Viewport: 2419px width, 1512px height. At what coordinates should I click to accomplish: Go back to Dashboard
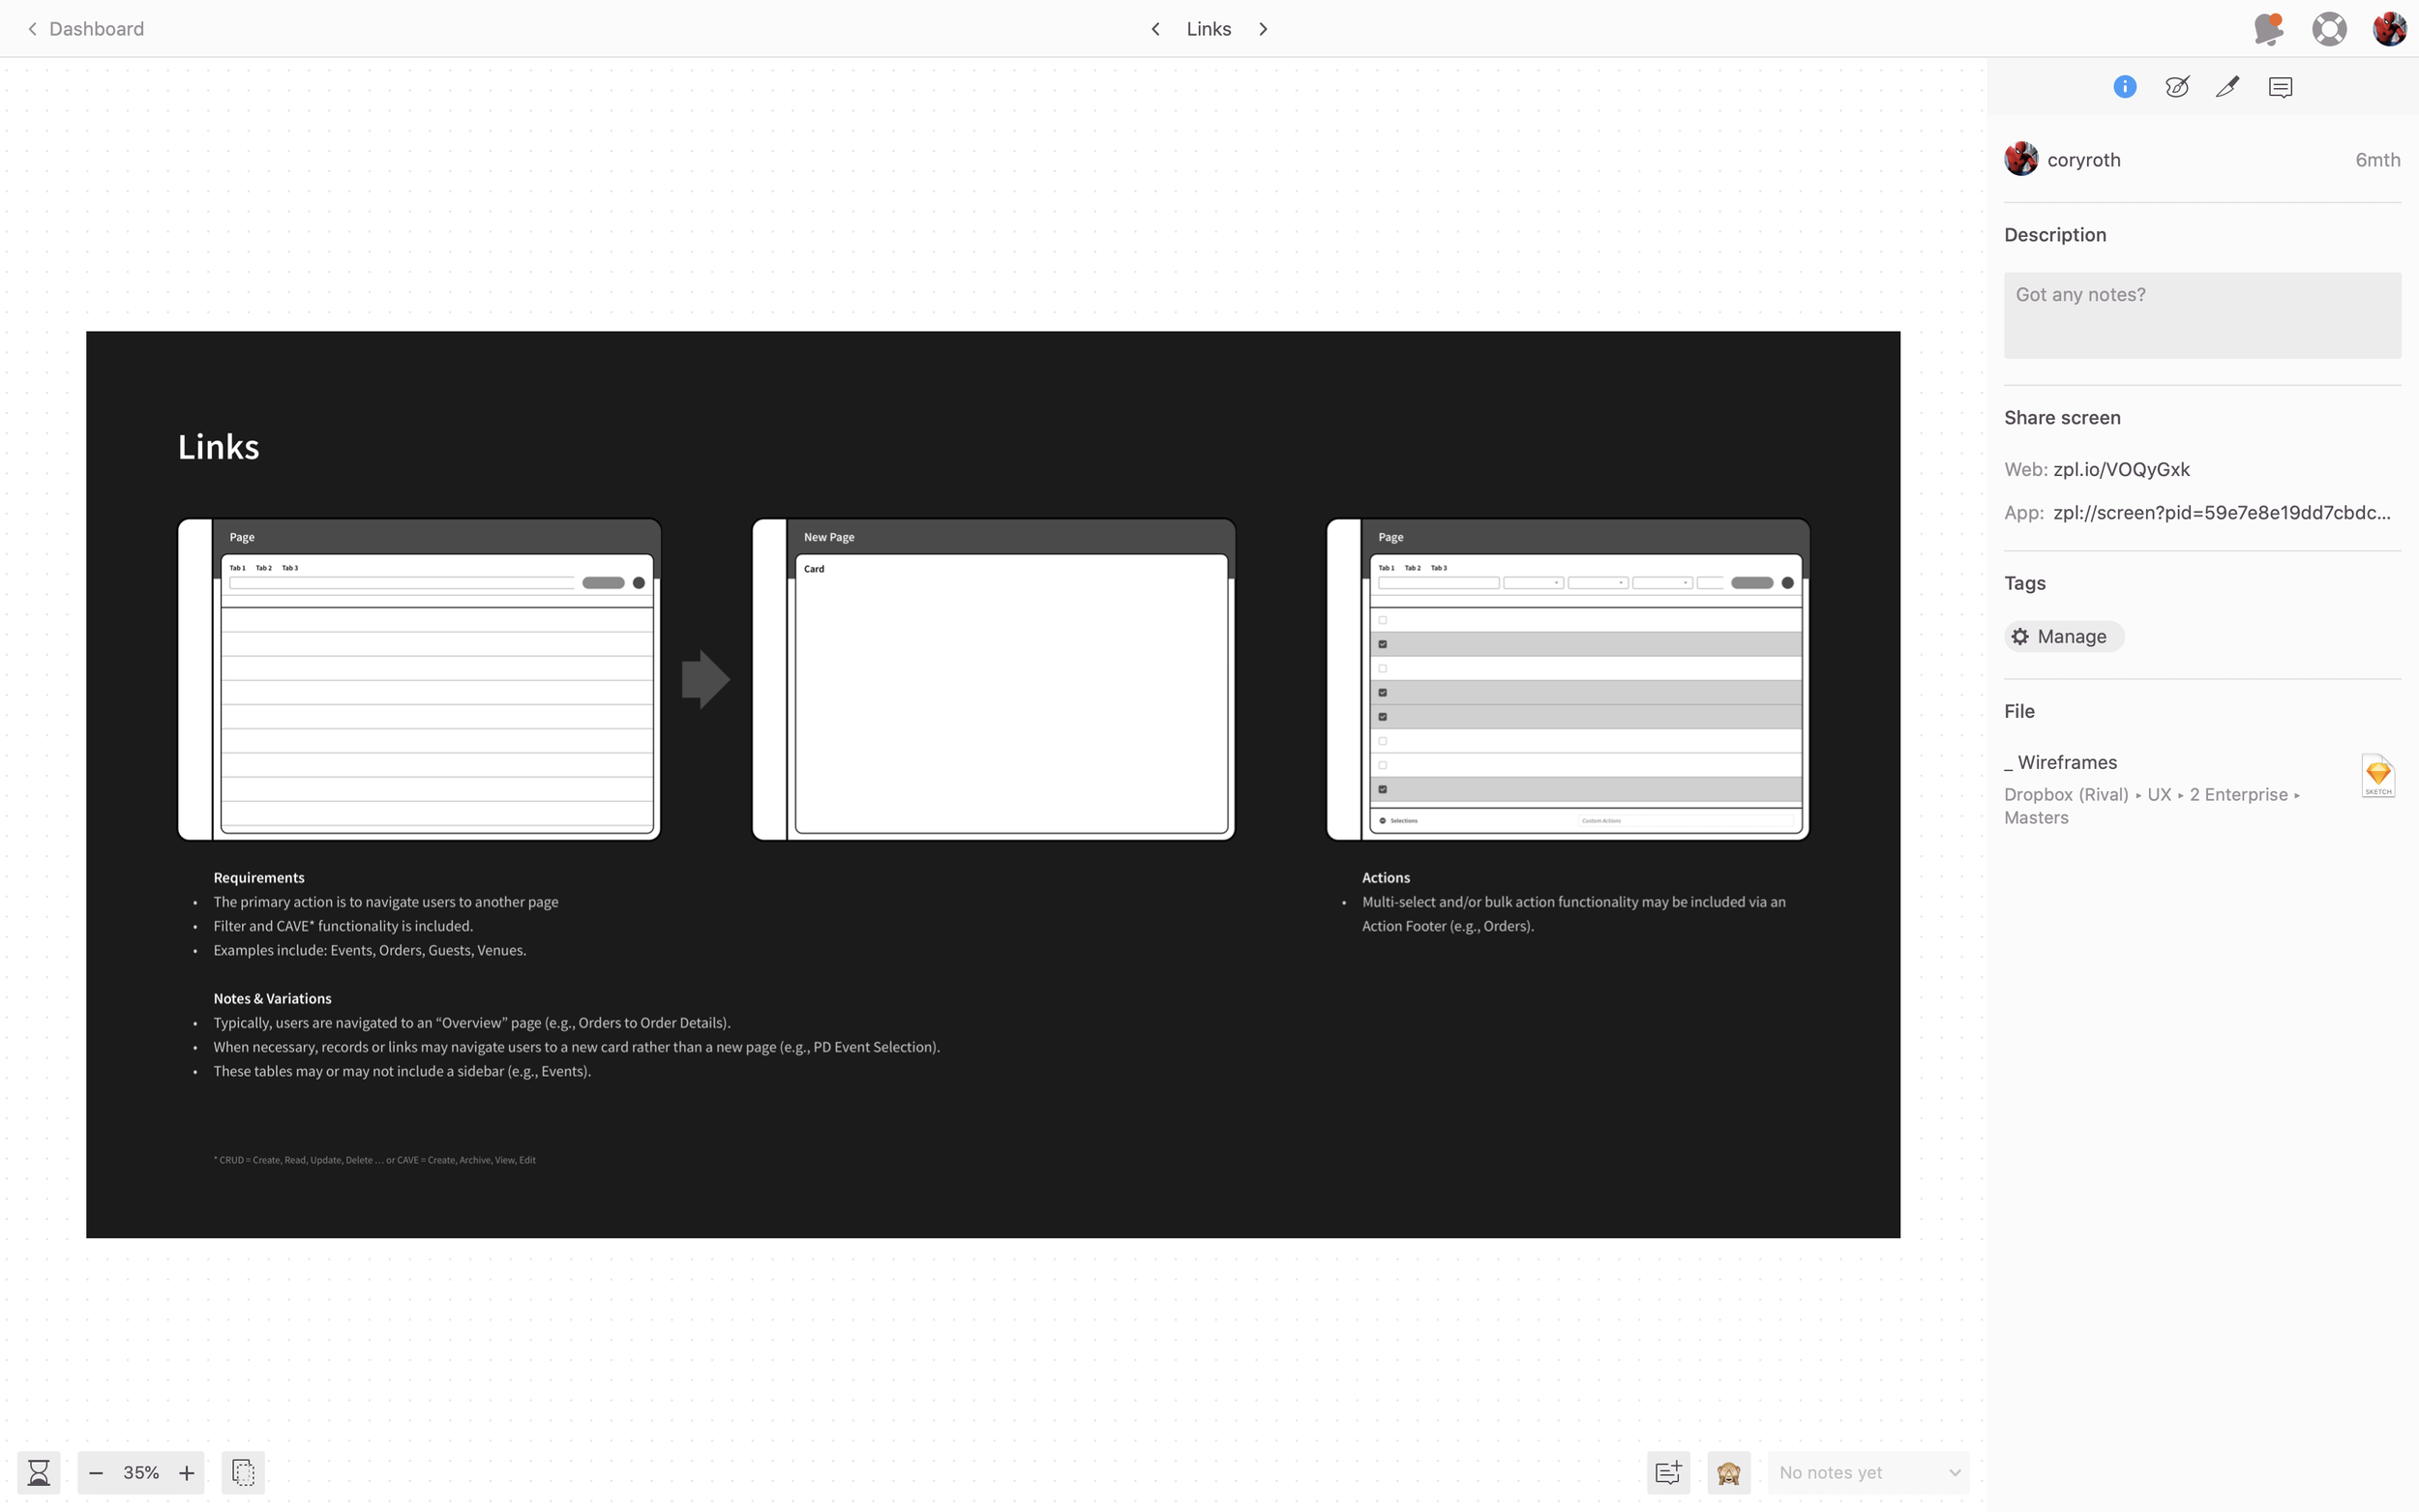(86, 29)
